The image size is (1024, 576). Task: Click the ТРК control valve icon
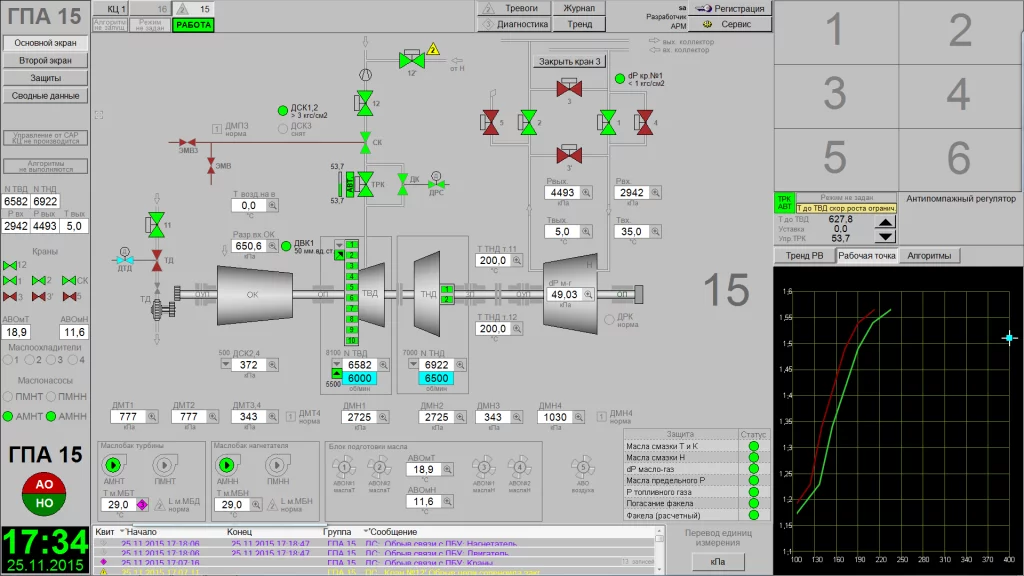(364, 185)
